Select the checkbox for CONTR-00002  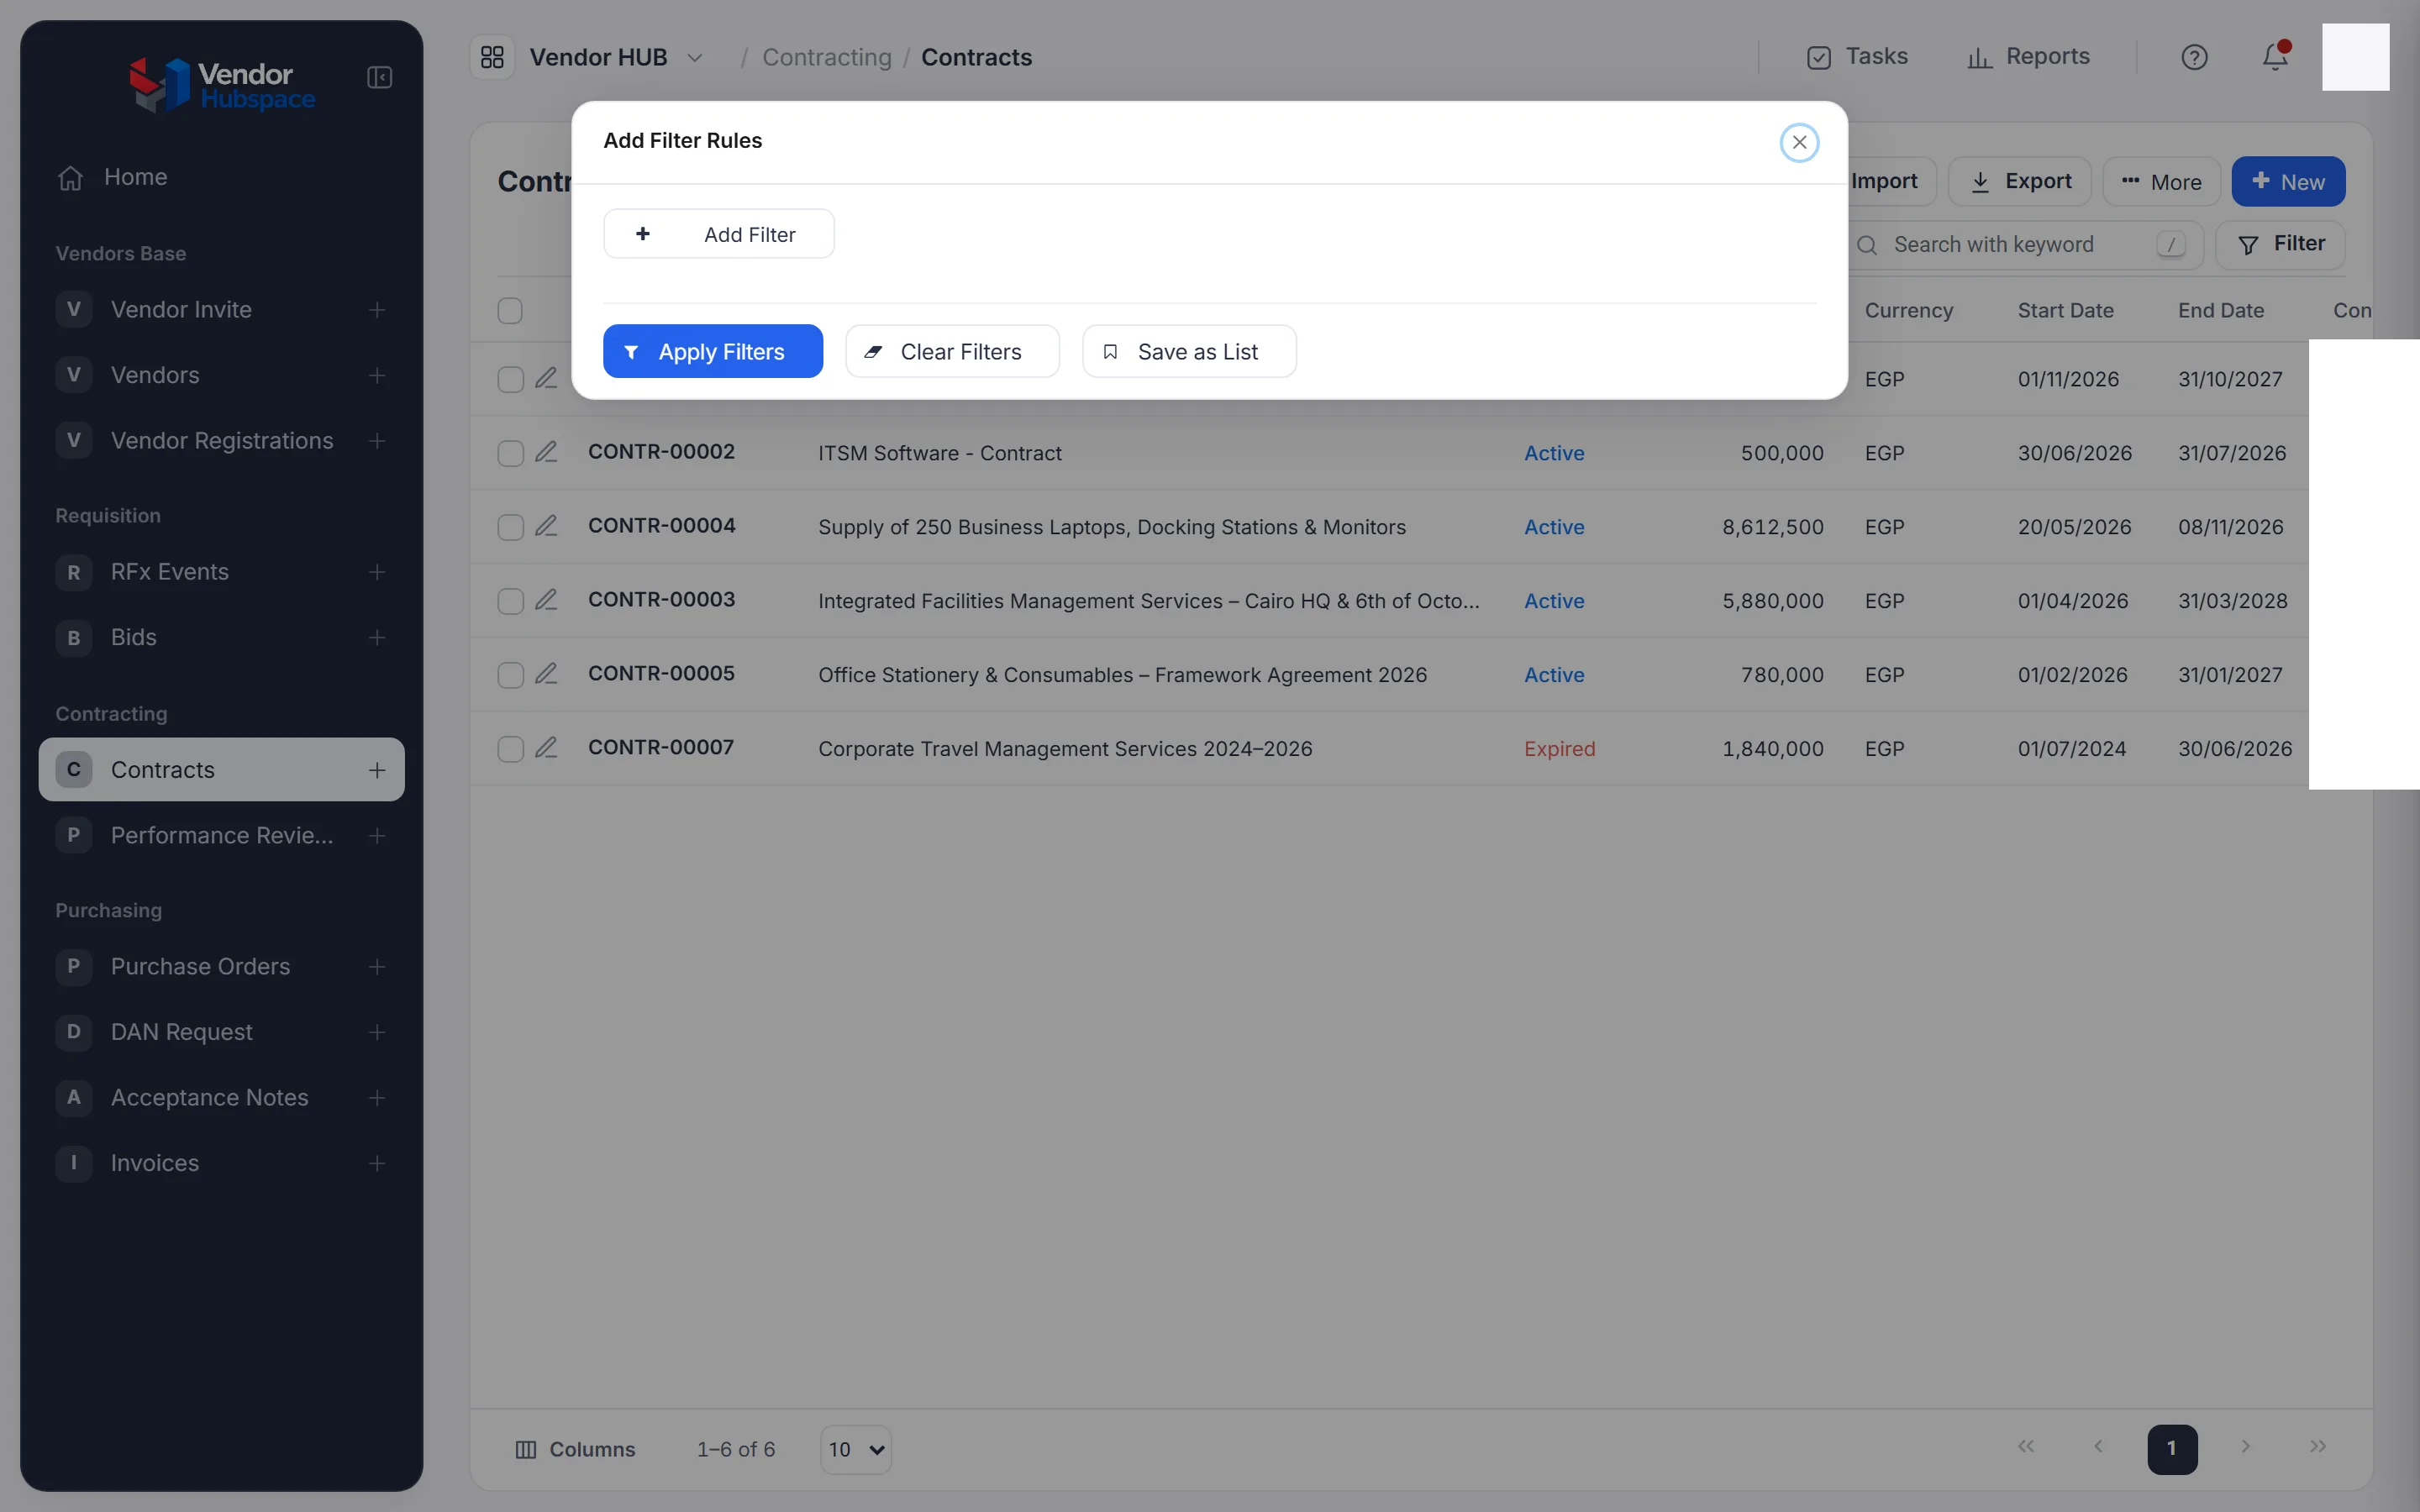(510, 453)
